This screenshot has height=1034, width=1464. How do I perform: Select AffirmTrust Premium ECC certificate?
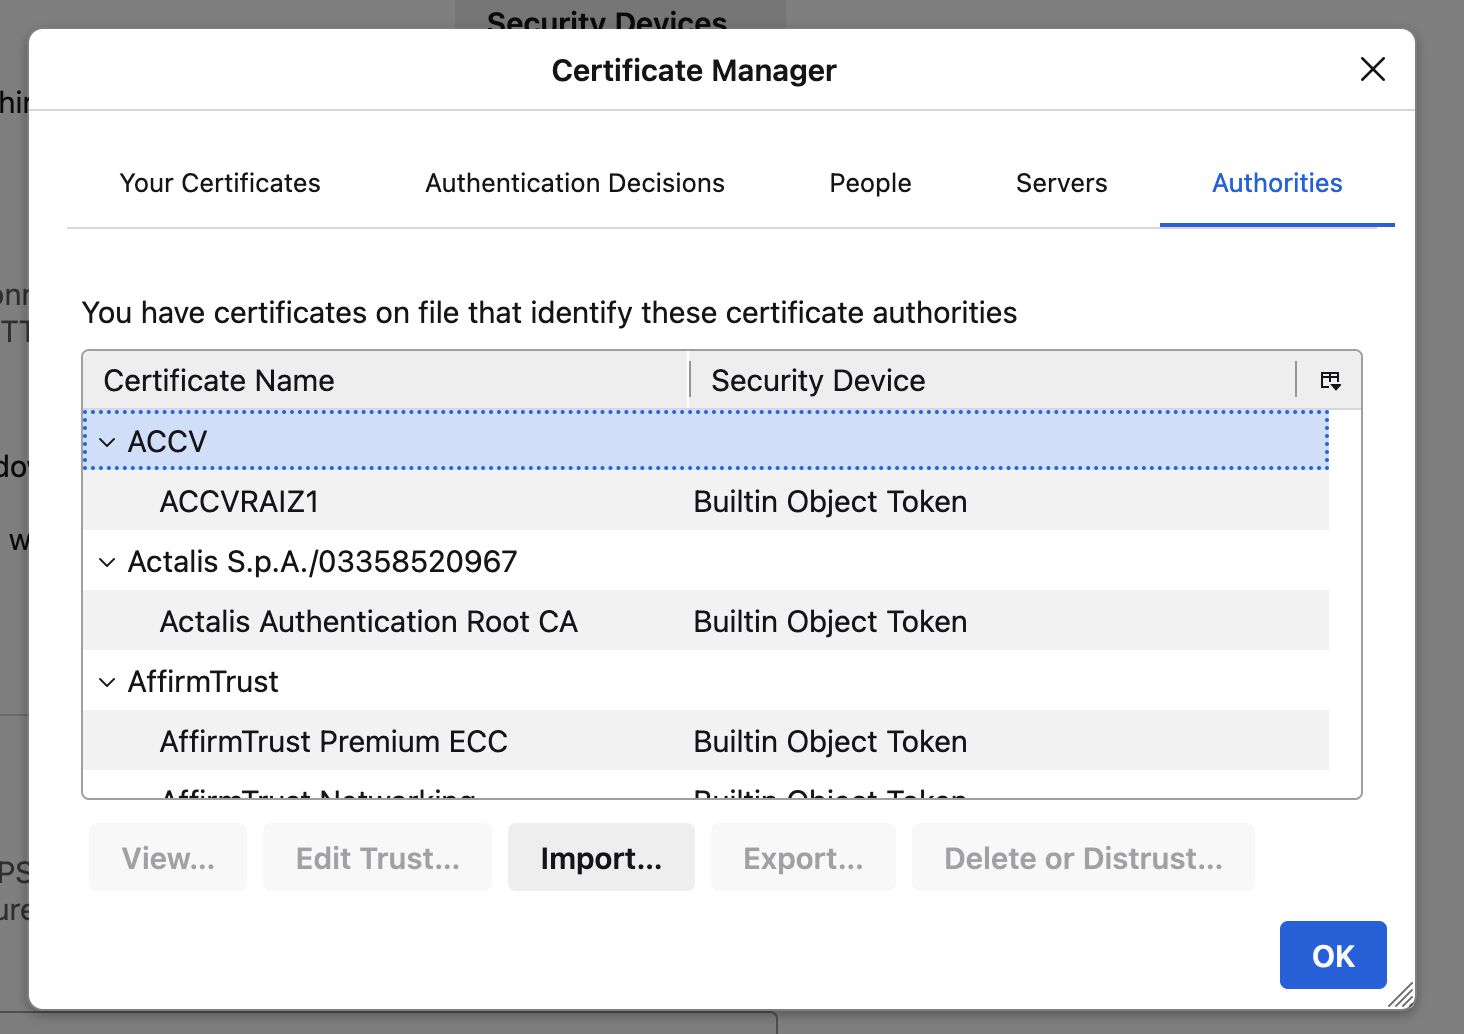coord(706,741)
